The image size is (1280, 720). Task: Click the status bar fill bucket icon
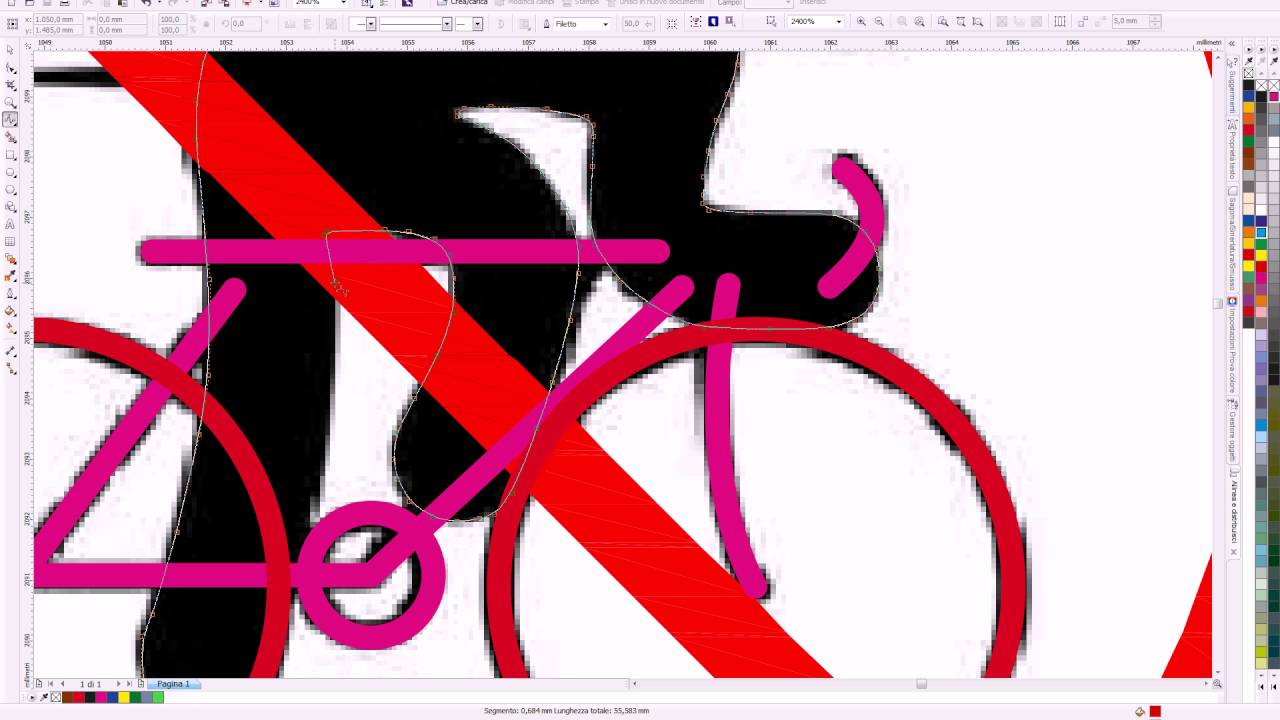coord(1139,711)
